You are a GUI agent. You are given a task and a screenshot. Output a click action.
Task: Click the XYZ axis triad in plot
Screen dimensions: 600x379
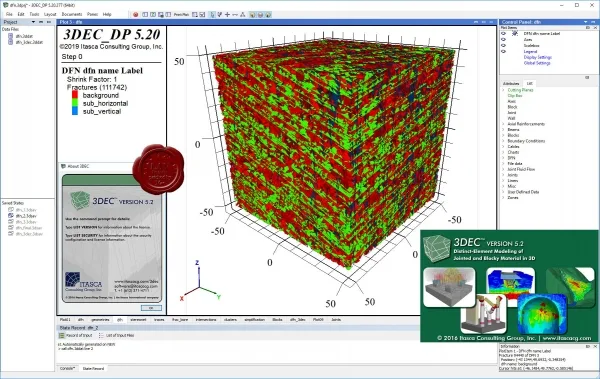click(200, 281)
